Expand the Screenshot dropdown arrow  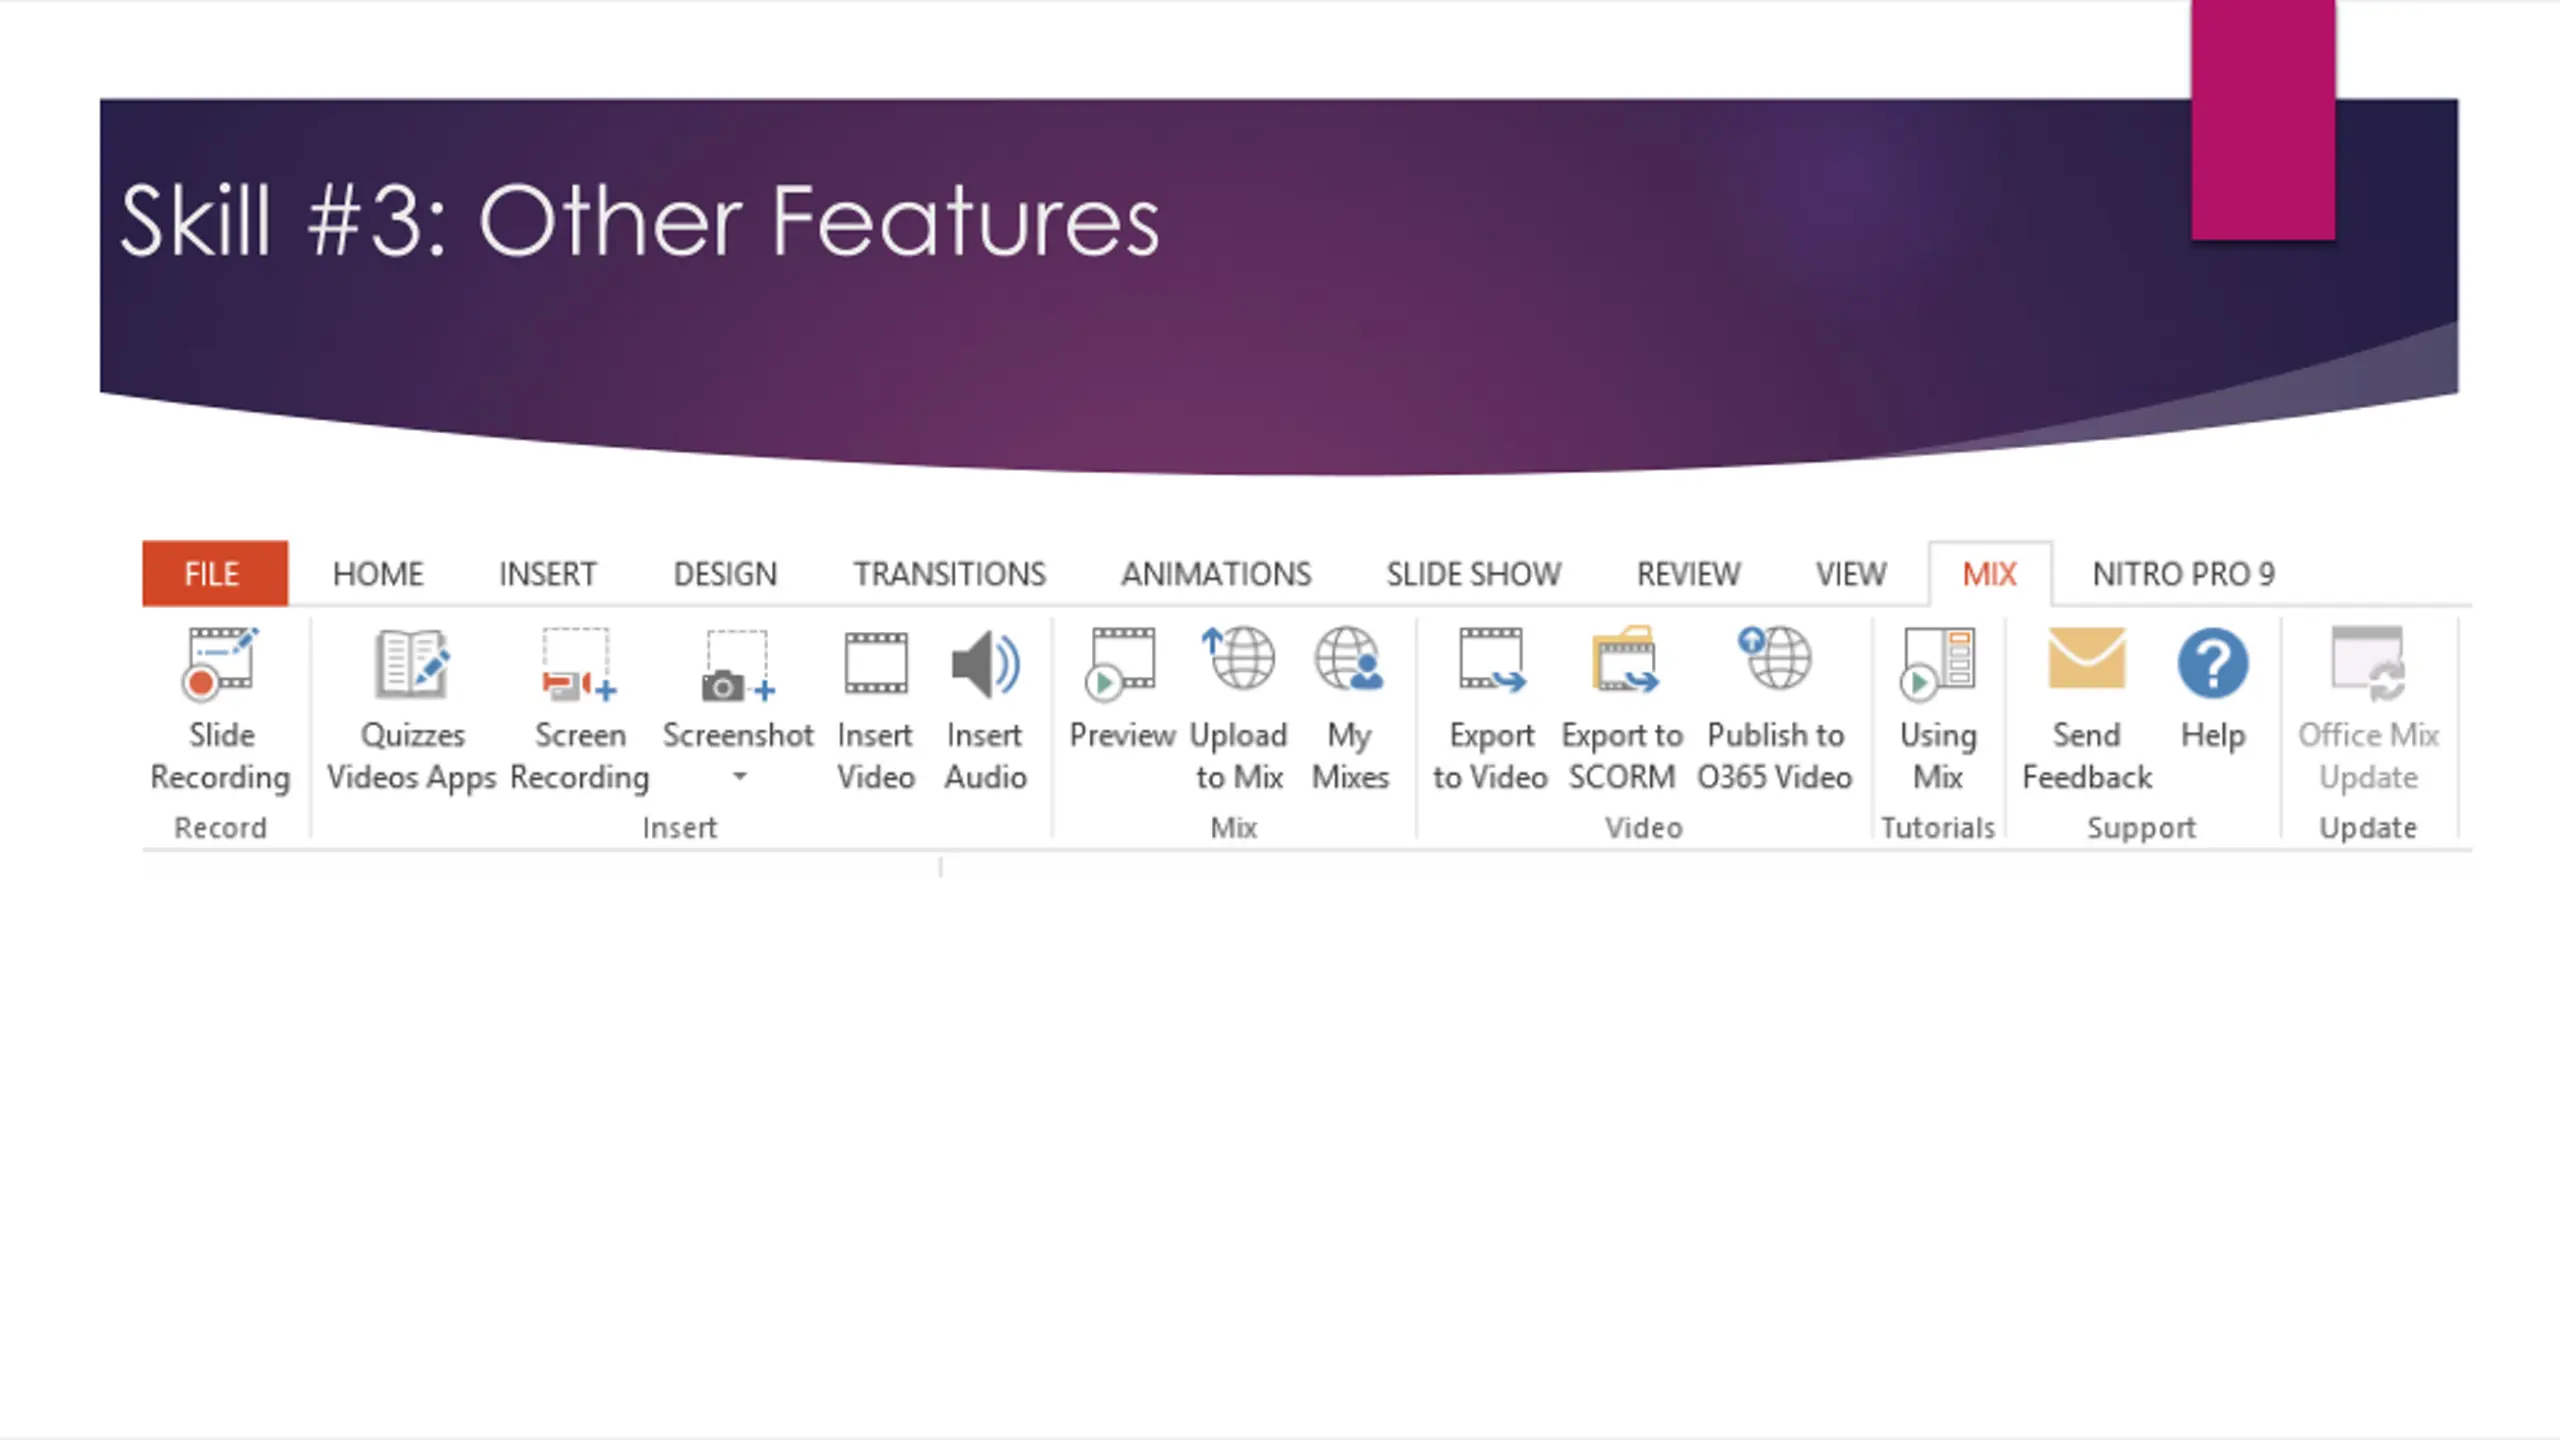[x=740, y=776]
